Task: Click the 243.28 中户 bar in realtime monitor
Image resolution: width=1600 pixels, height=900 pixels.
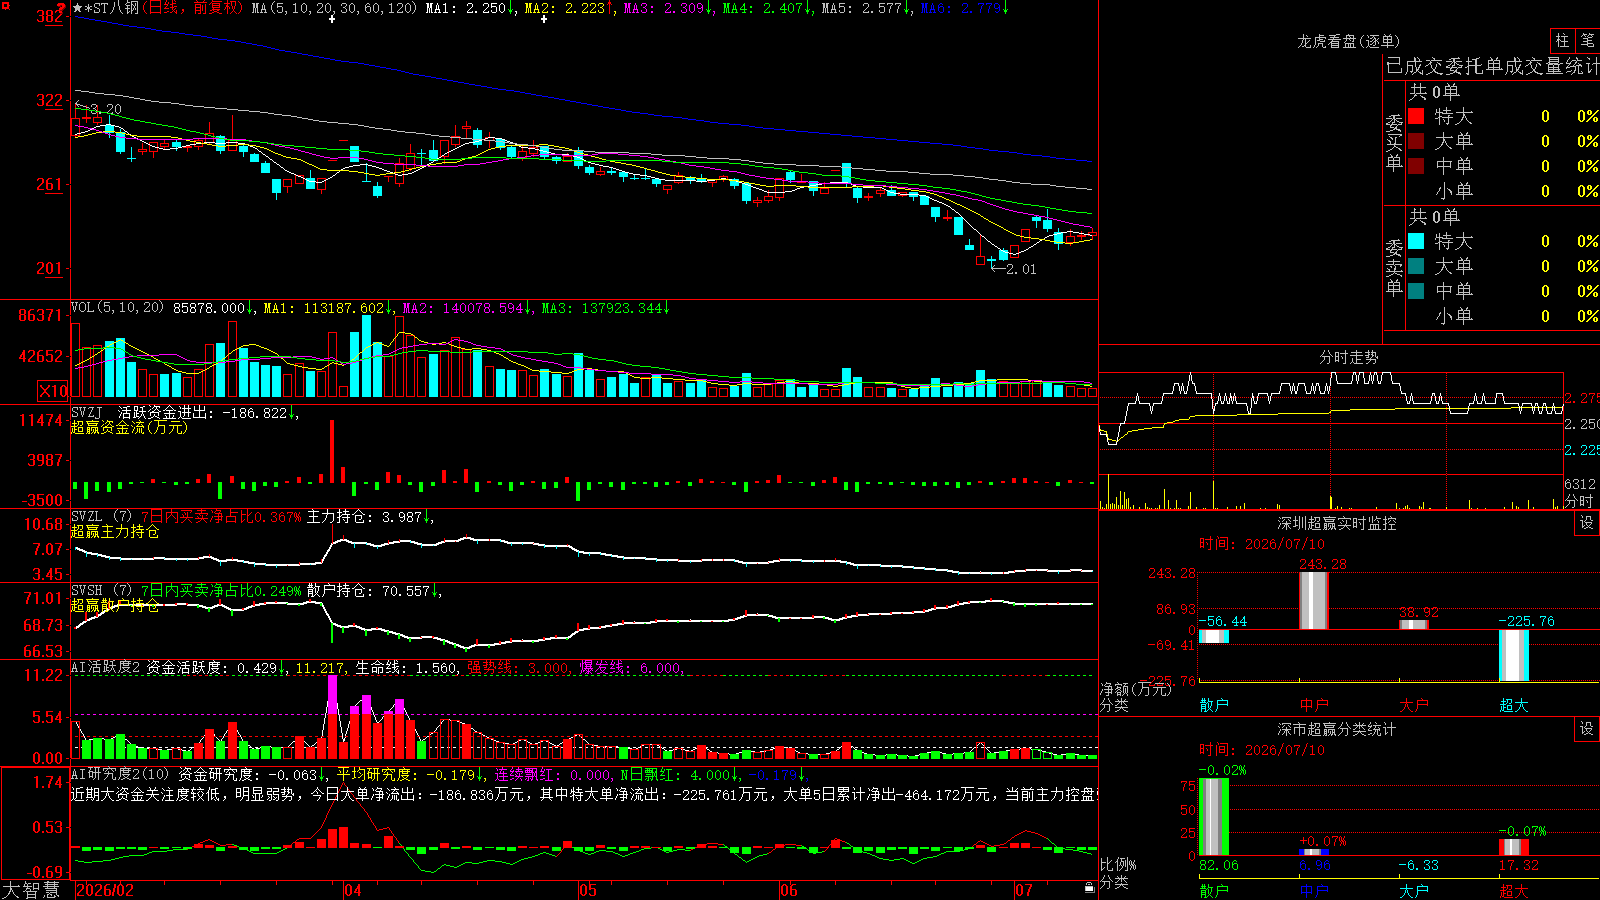Action: 1314,600
